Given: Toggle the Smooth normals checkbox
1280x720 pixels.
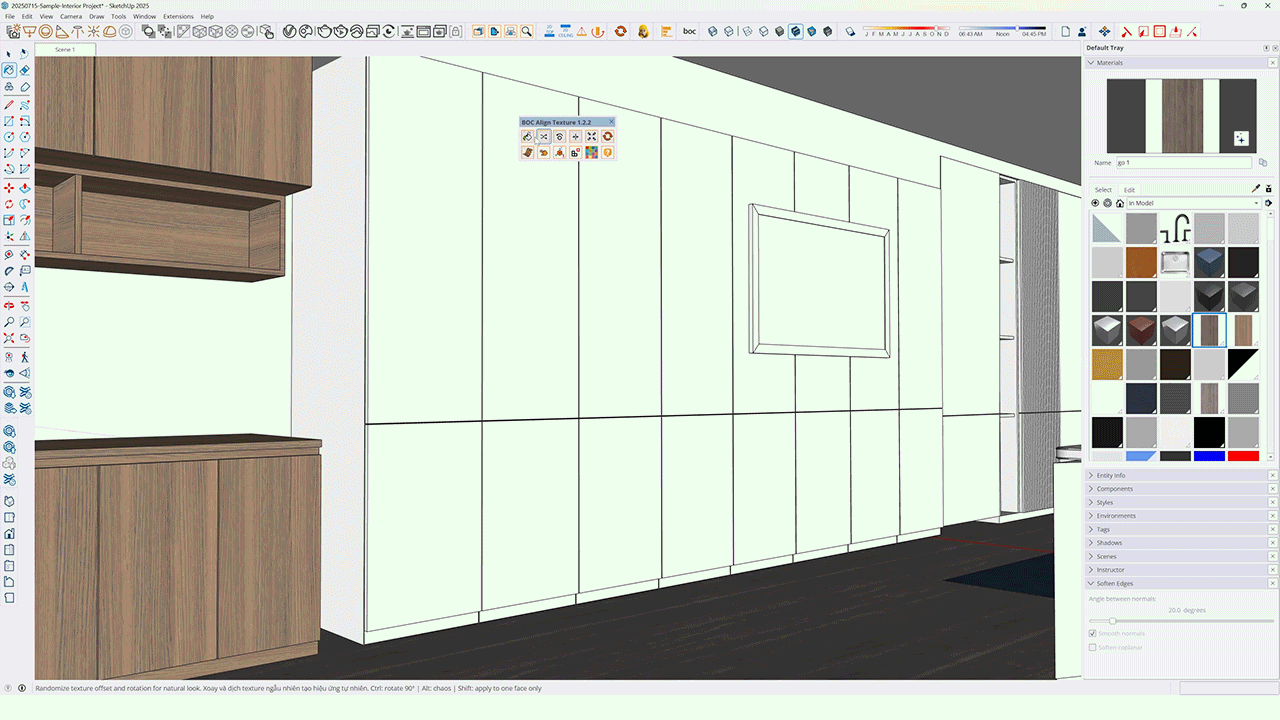Looking at the screenshot, I should tap(1092, 633).
